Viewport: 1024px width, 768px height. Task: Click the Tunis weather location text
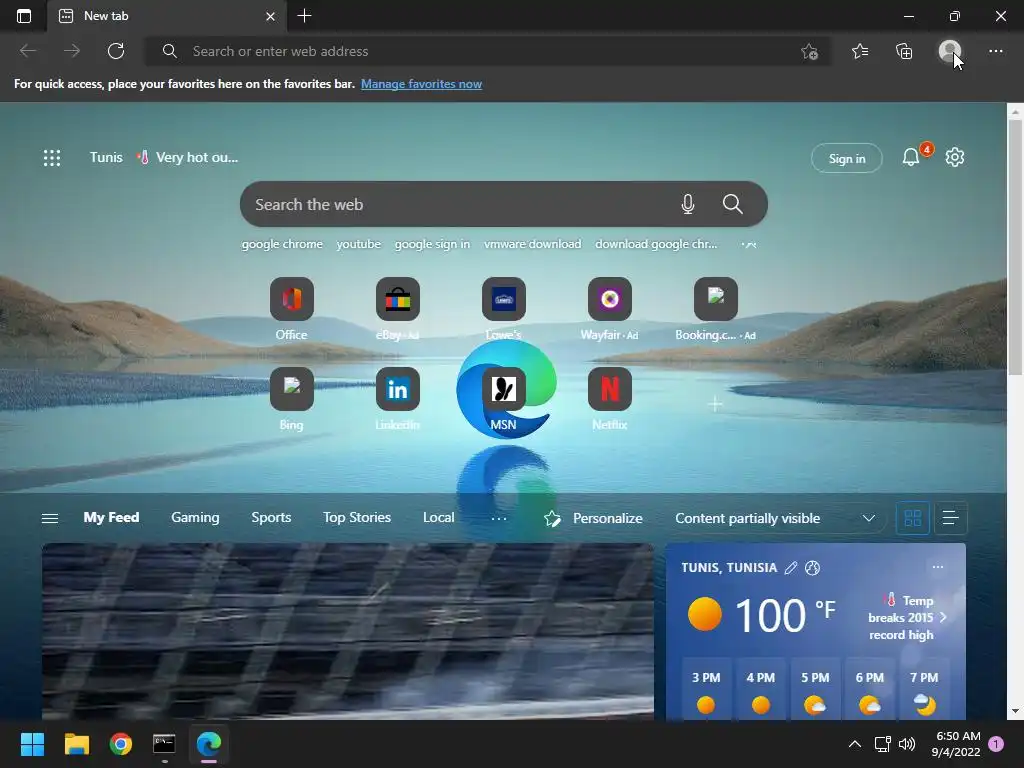click(106, 157)
